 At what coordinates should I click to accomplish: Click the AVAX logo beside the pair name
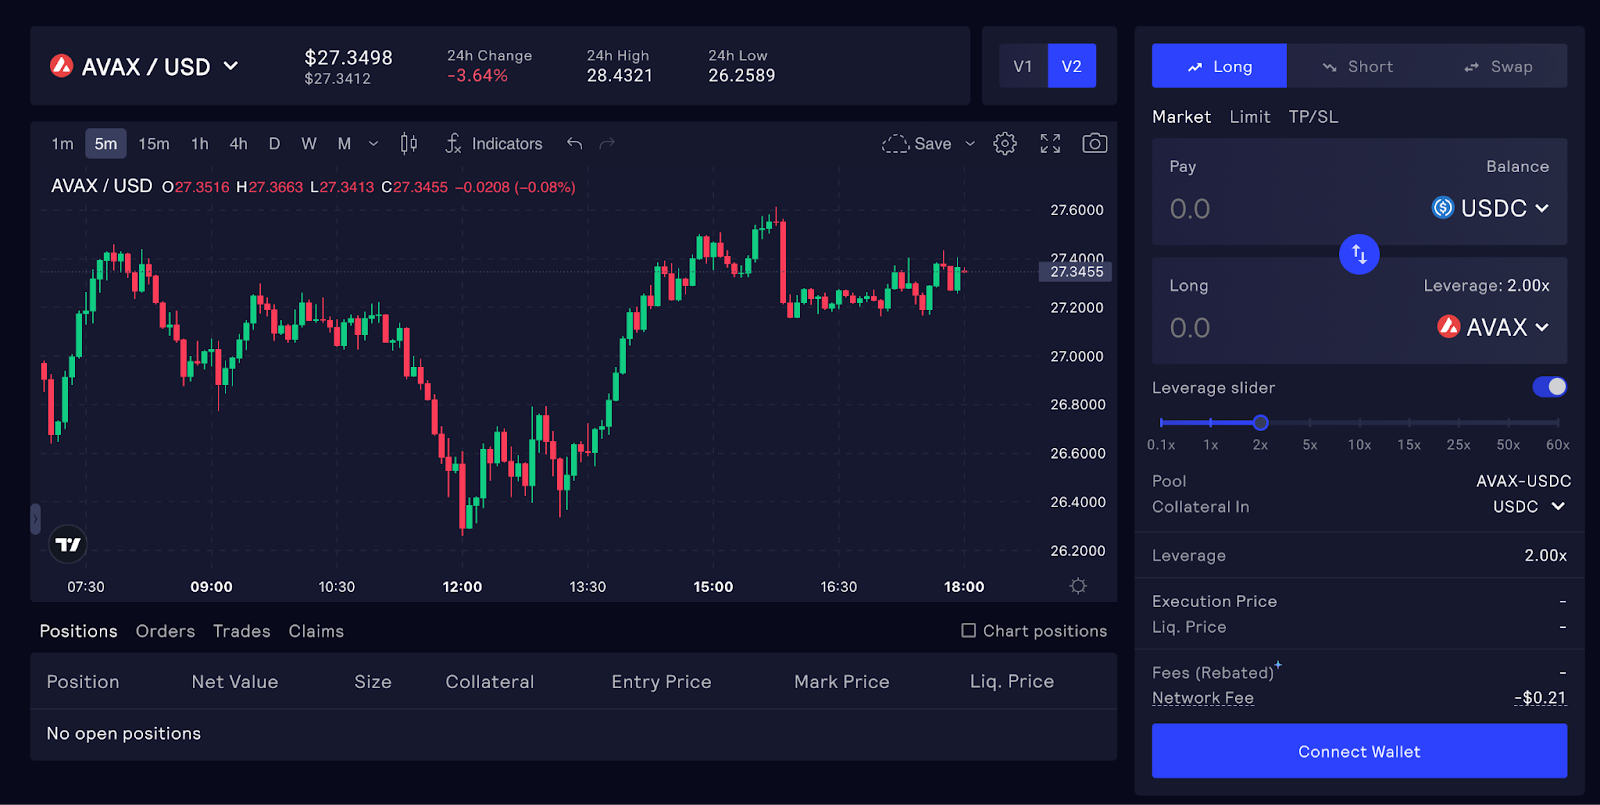(x=62, y=66)
